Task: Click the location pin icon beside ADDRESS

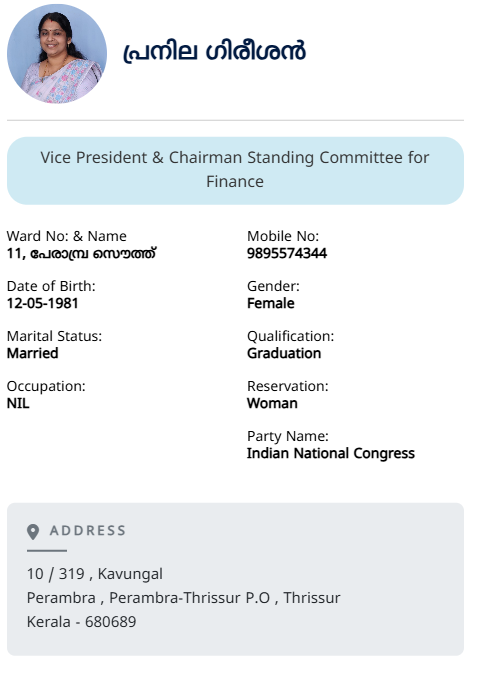Action: point(33,532)
